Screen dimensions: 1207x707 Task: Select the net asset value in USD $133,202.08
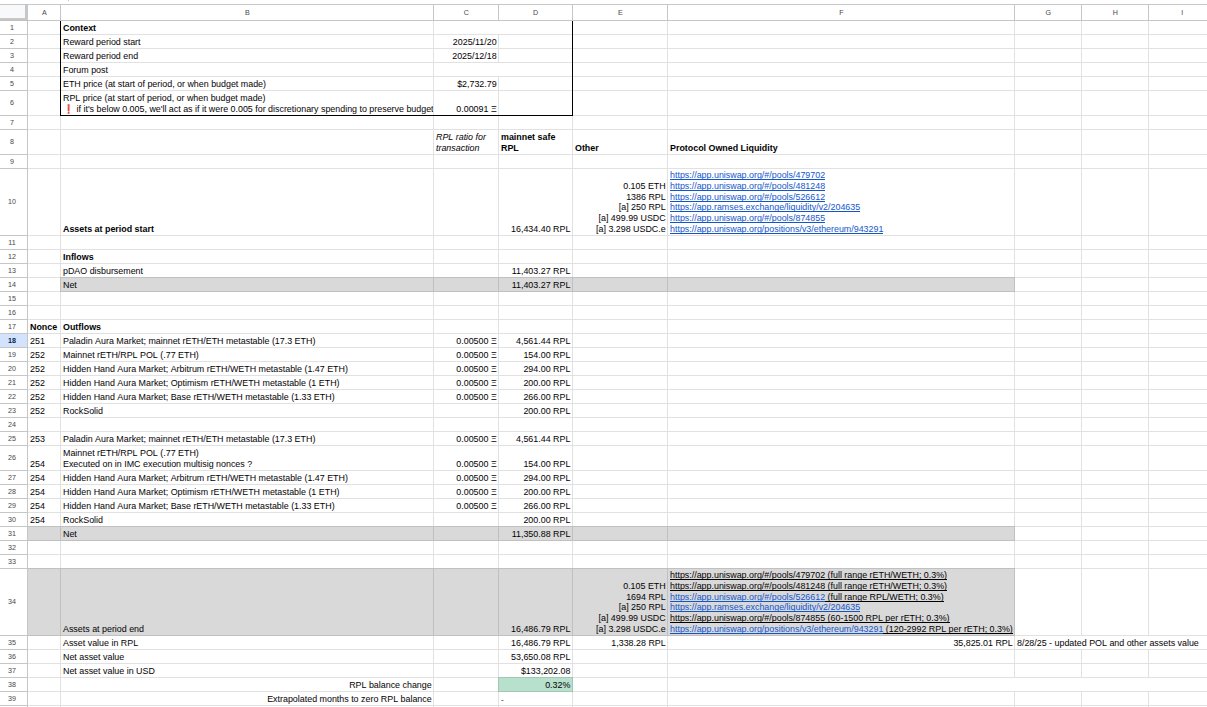tap(535, 671)
